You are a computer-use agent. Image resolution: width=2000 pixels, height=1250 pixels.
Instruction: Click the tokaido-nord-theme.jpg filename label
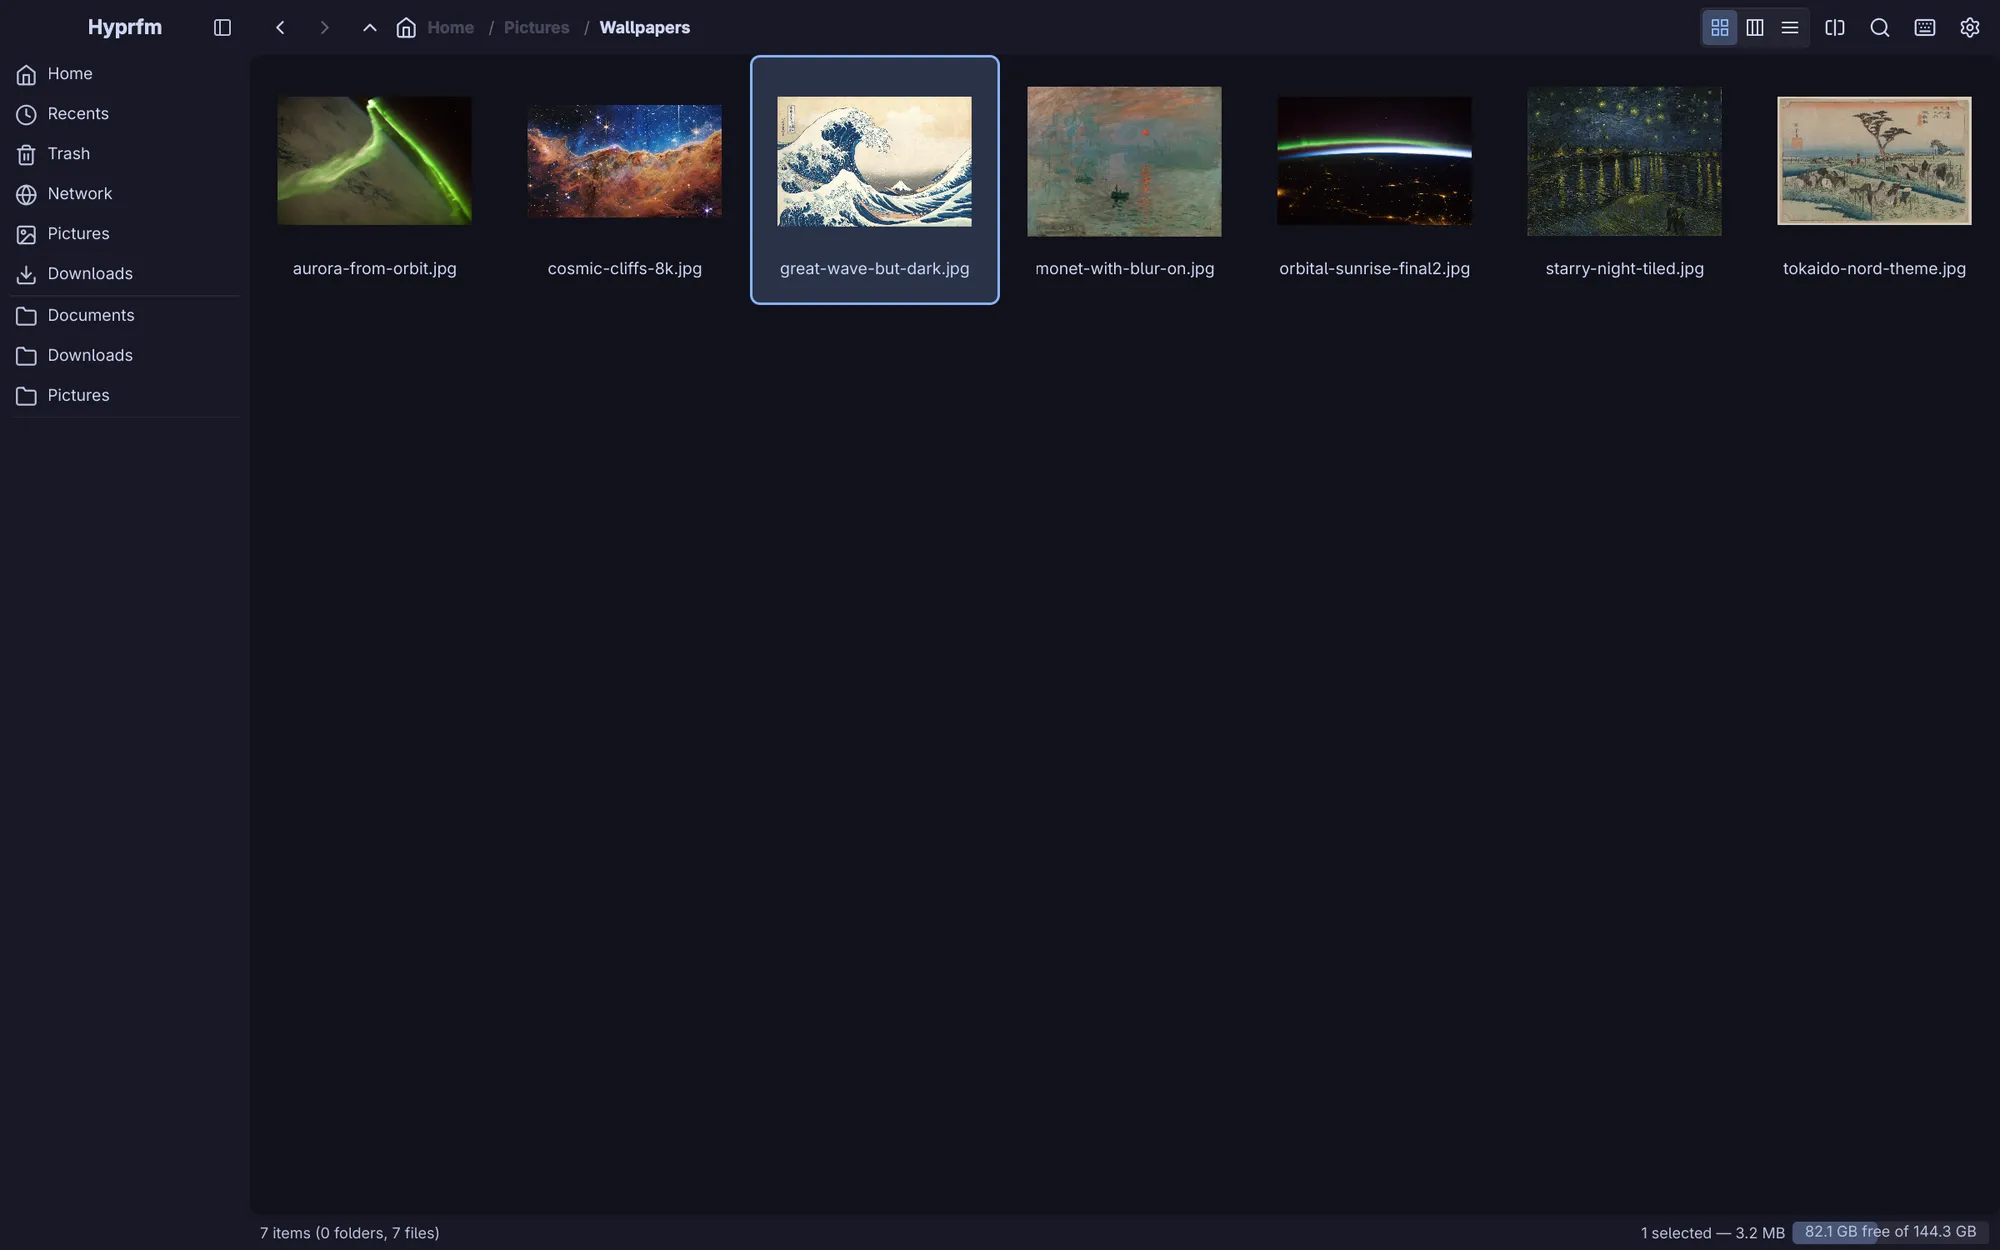pos(1874,268)
